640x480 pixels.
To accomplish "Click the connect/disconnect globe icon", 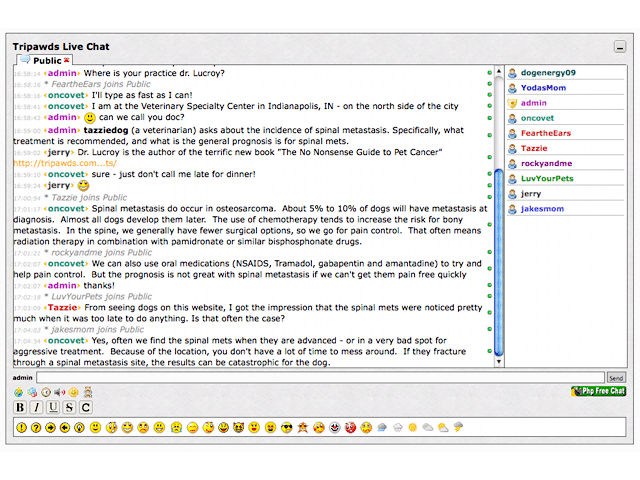I will tap(18, 393).
